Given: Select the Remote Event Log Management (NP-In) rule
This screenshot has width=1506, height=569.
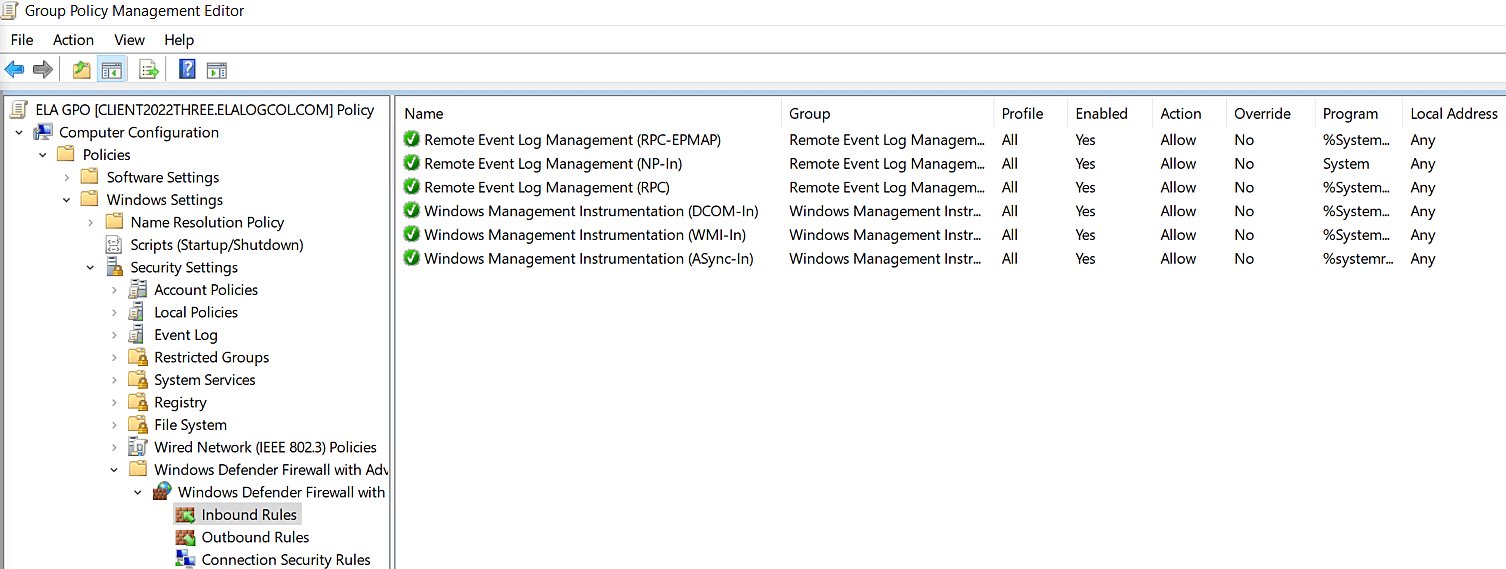Looking at the screenshot, I should [x=553, y=164].
